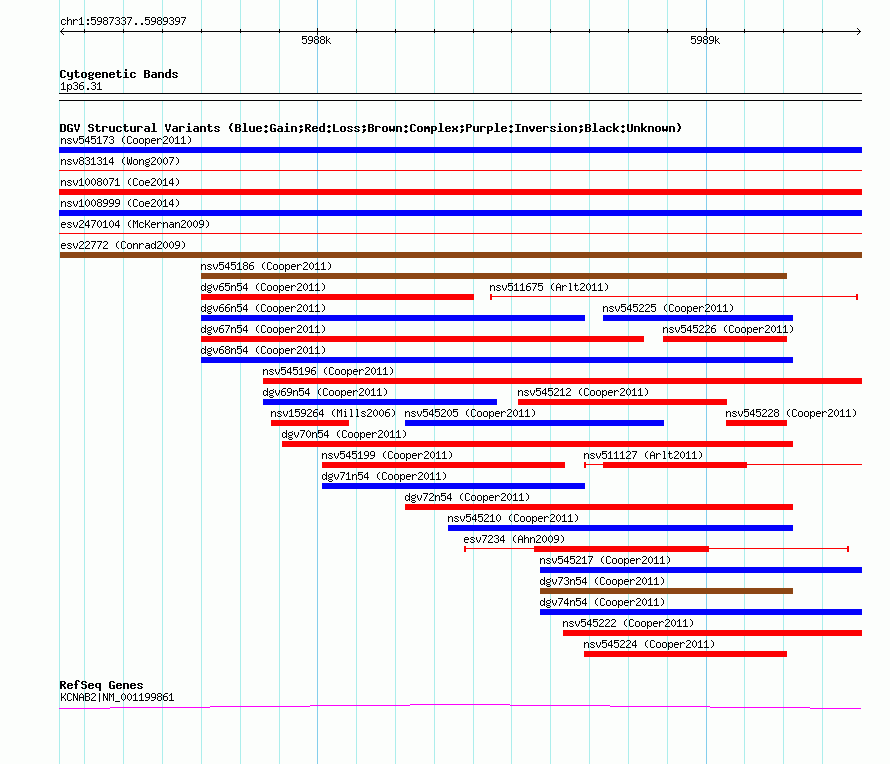The width and height of the screenshot is (890, 764).
Task: Click the 1p36.31 band label
Action: tap(81, 86)
